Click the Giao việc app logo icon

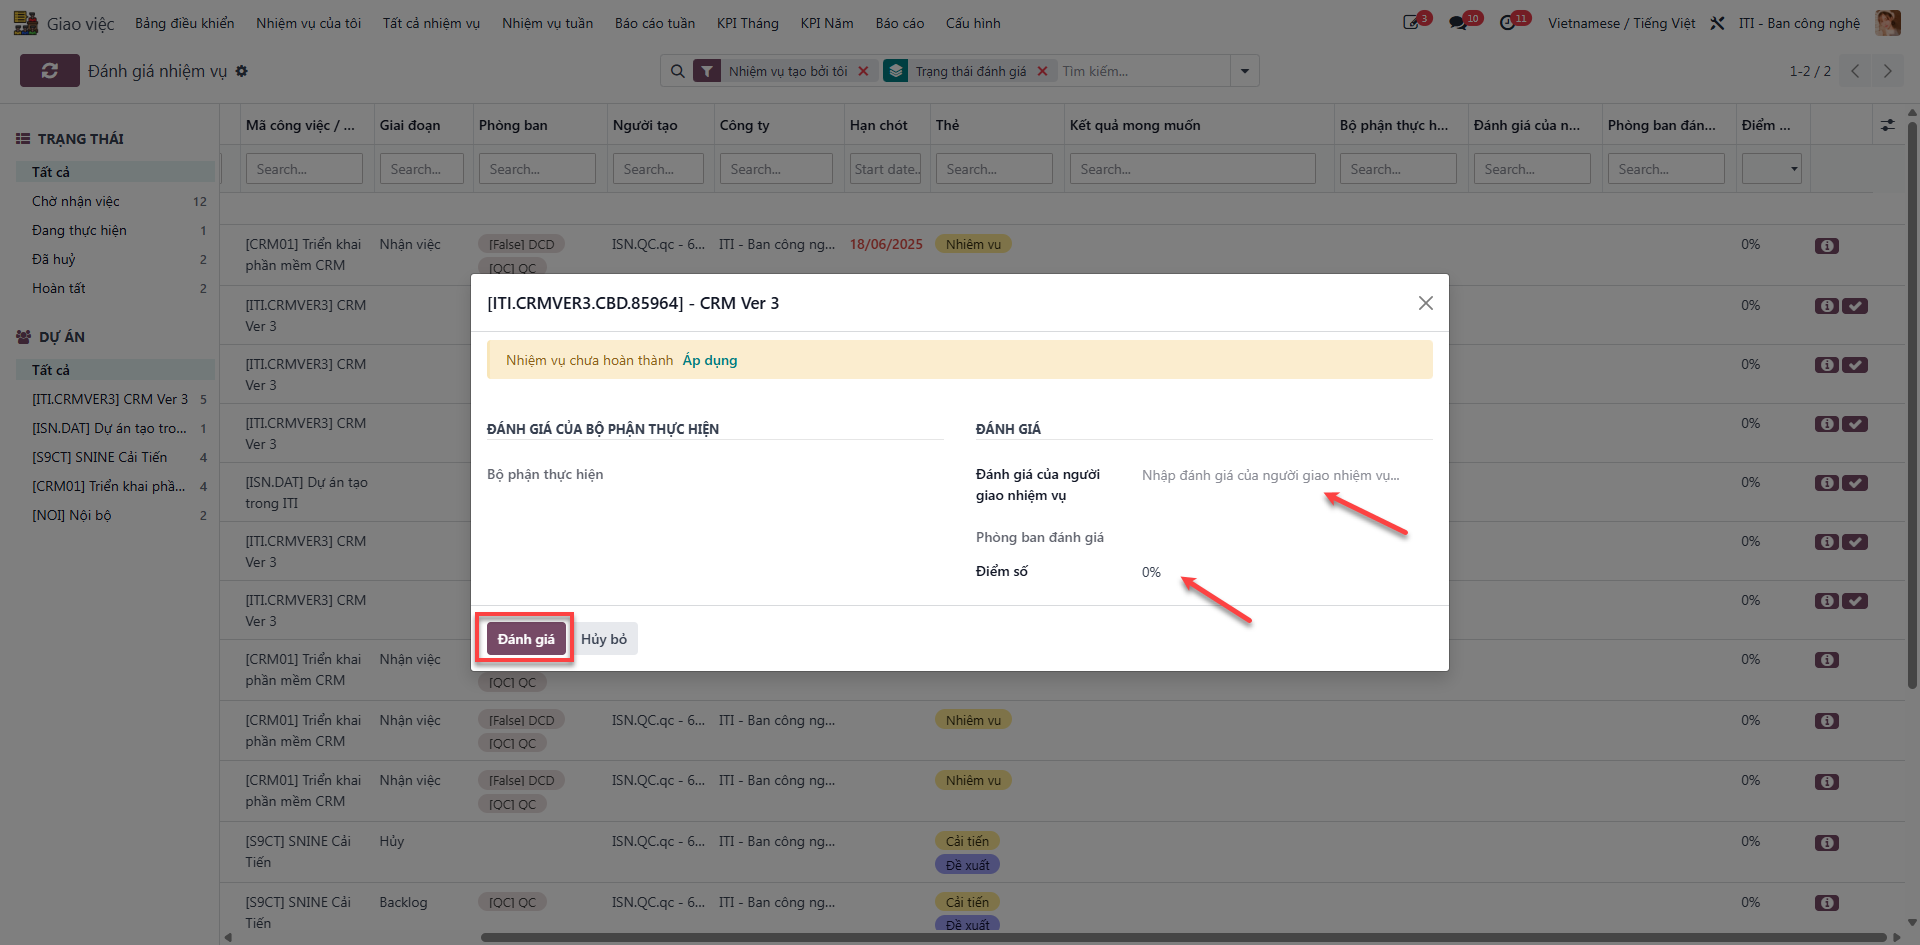pyautogui.click(x=26, y=23)
